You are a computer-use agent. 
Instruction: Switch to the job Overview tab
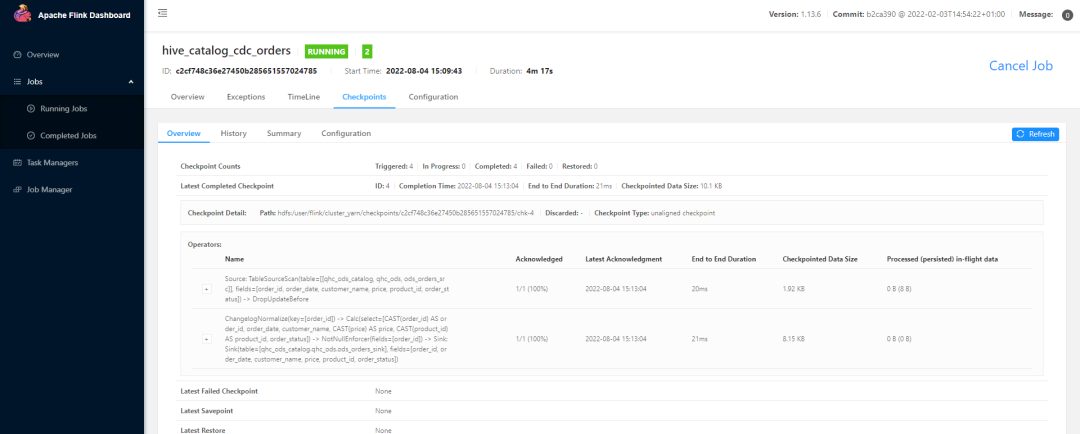tap(187, 97)
